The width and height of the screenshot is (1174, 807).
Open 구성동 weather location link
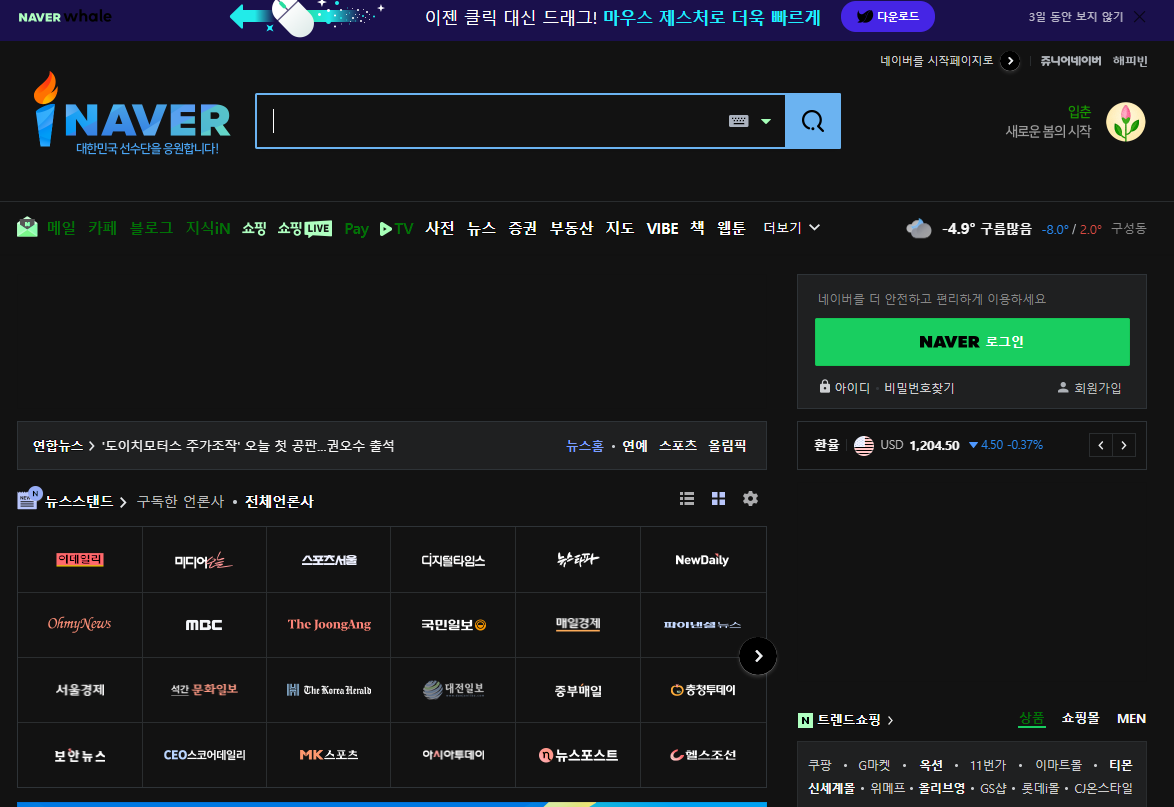(x=1128, y=228)
